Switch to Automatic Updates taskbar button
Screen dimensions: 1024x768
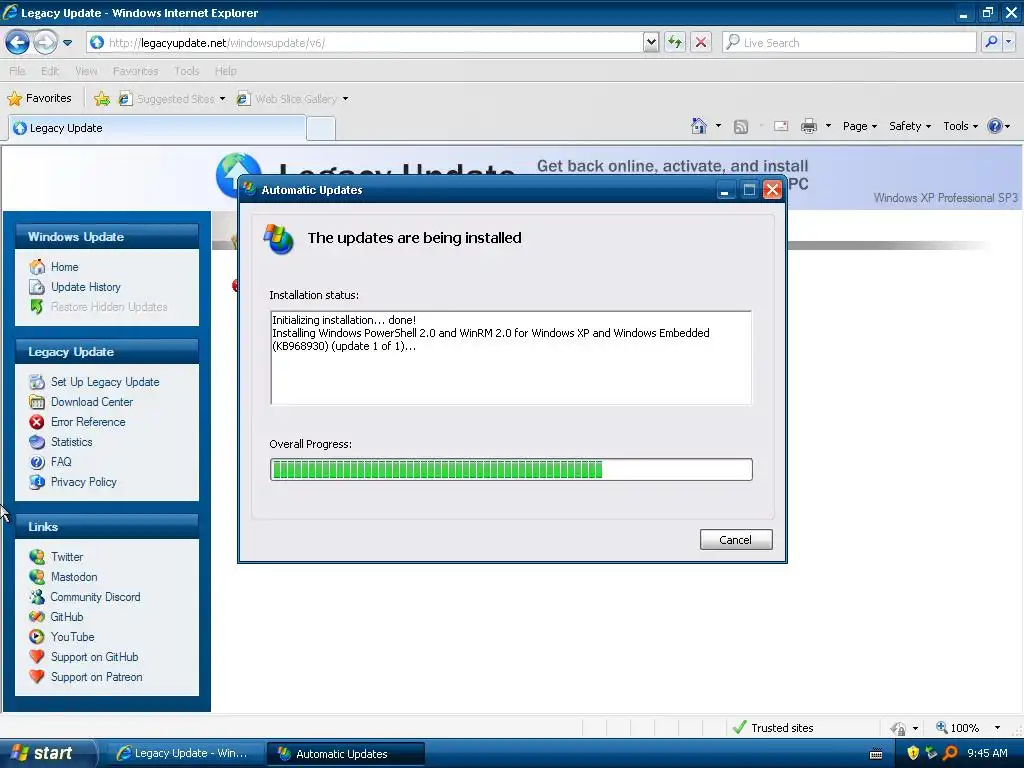[346, 754]
